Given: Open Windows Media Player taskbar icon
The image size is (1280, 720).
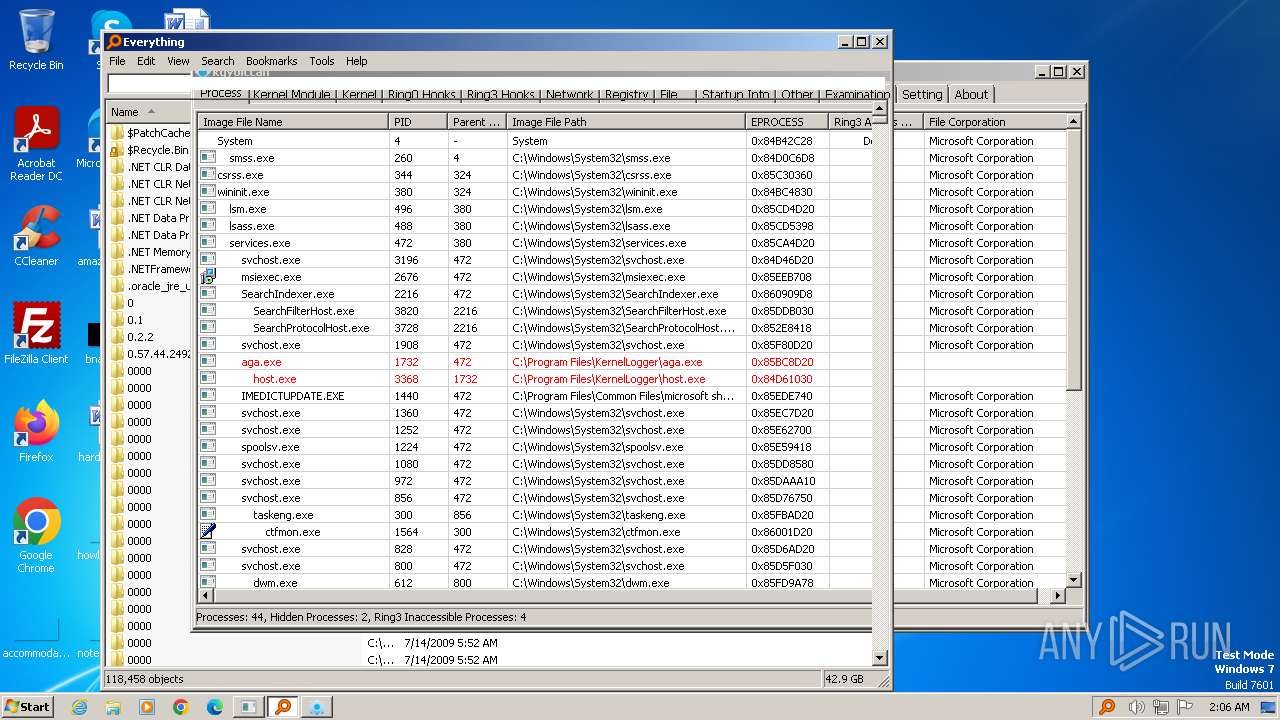Looking at the screenshot, I should click(147, 707).
